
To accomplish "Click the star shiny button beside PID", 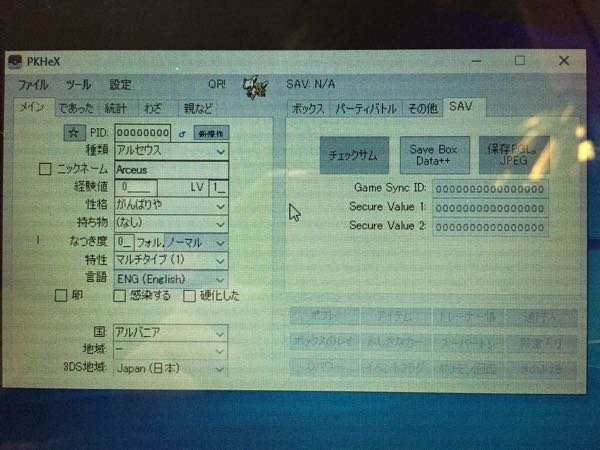I will coord(72,132).
